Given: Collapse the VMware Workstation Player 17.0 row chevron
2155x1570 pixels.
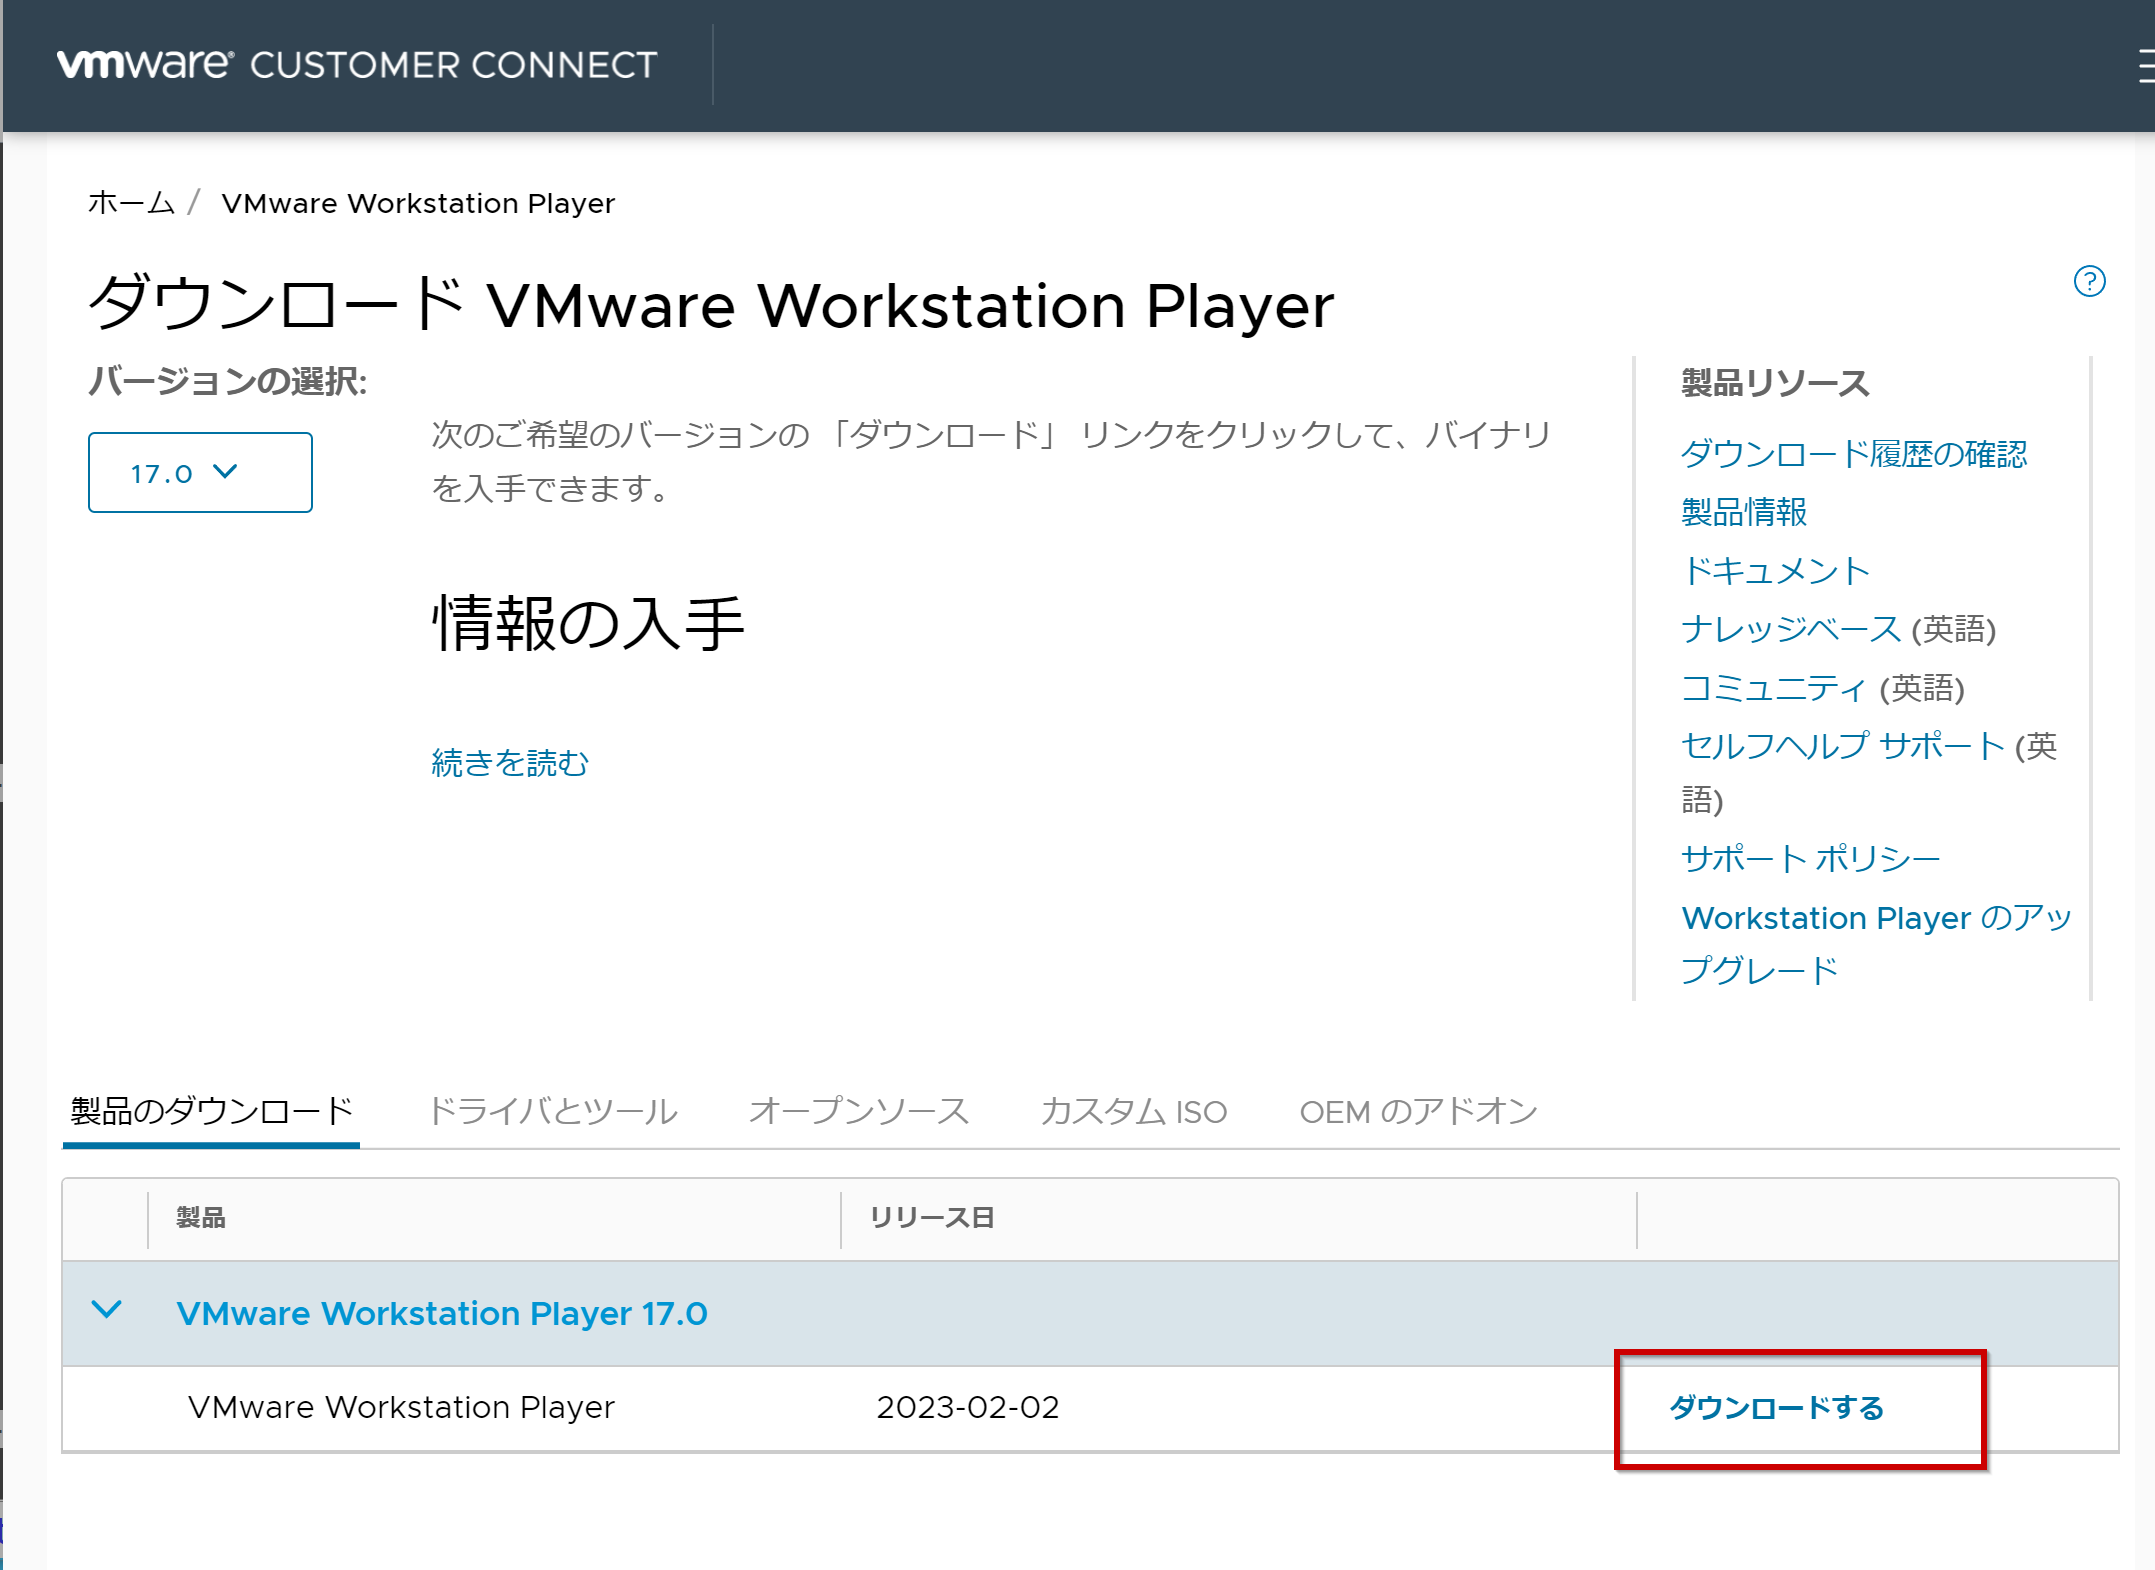Looking at the screenshot, I should click(107, 1310).
